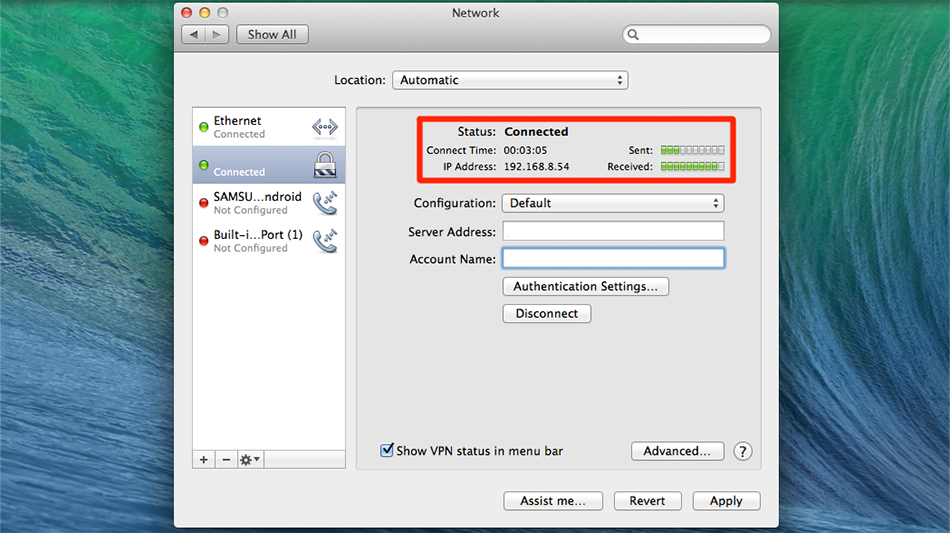Toggle Show VPN status in menu bar
This screenshot has width=950, height=533.
click(x=387, y=451)
